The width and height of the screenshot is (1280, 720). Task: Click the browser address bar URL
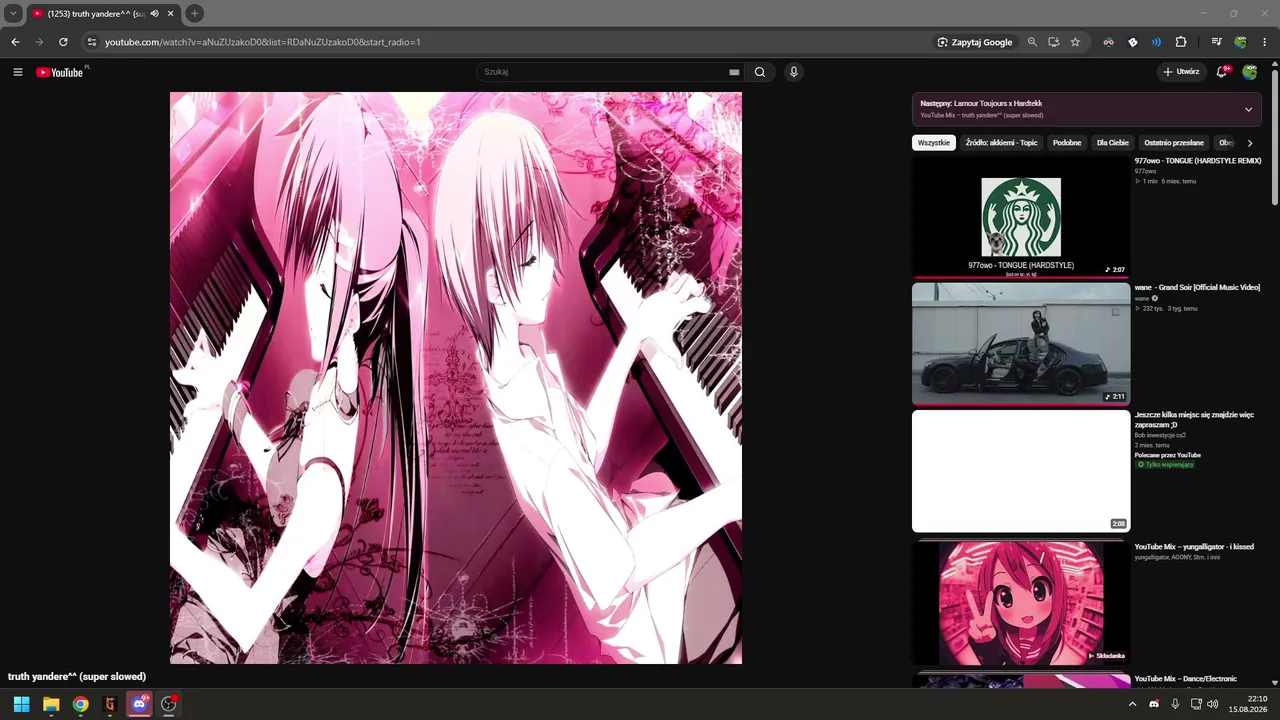coord(263,42)
